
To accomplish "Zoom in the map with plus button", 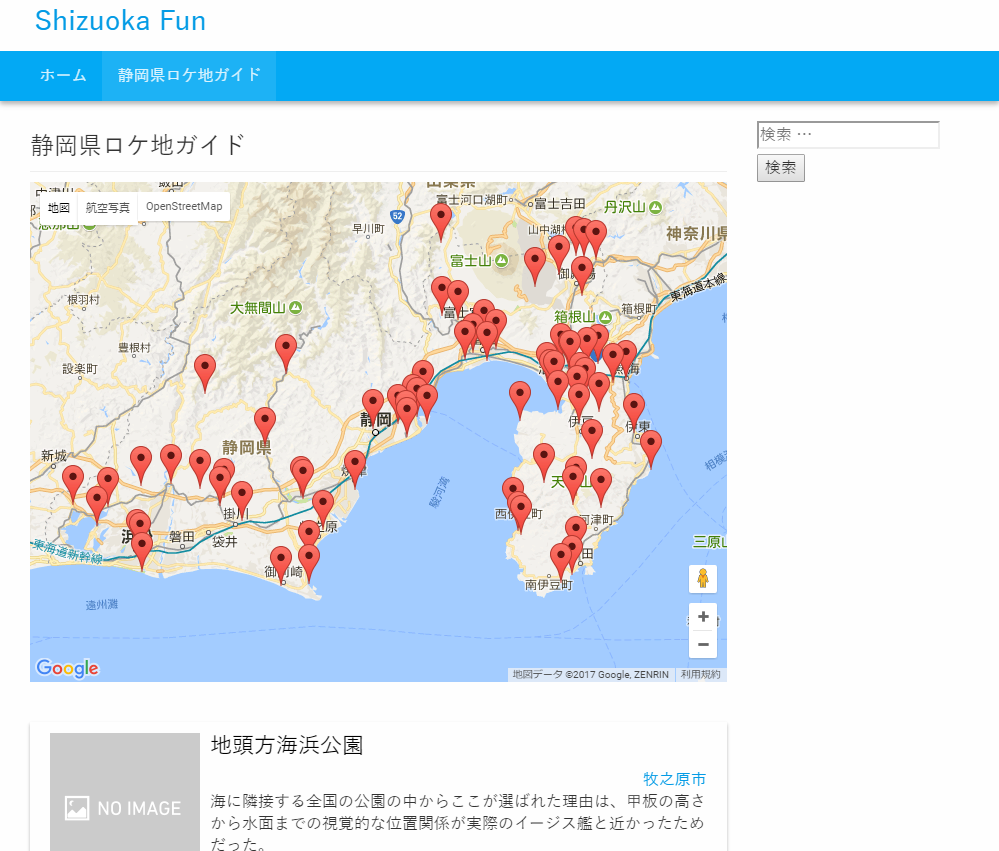I will pyautogui.click(x=703, y=617).
